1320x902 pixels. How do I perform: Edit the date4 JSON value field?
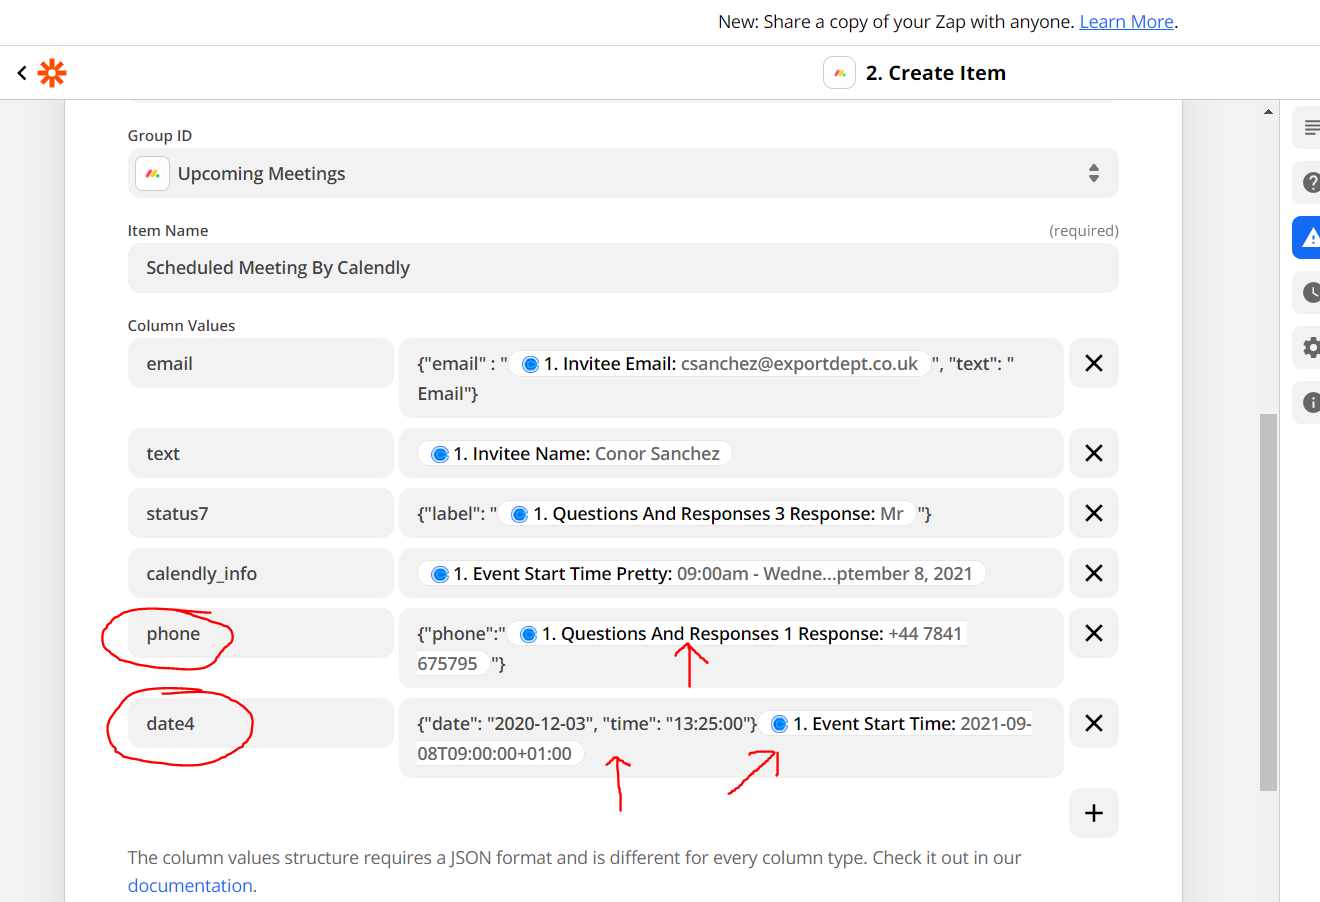(x=731, y=738)
